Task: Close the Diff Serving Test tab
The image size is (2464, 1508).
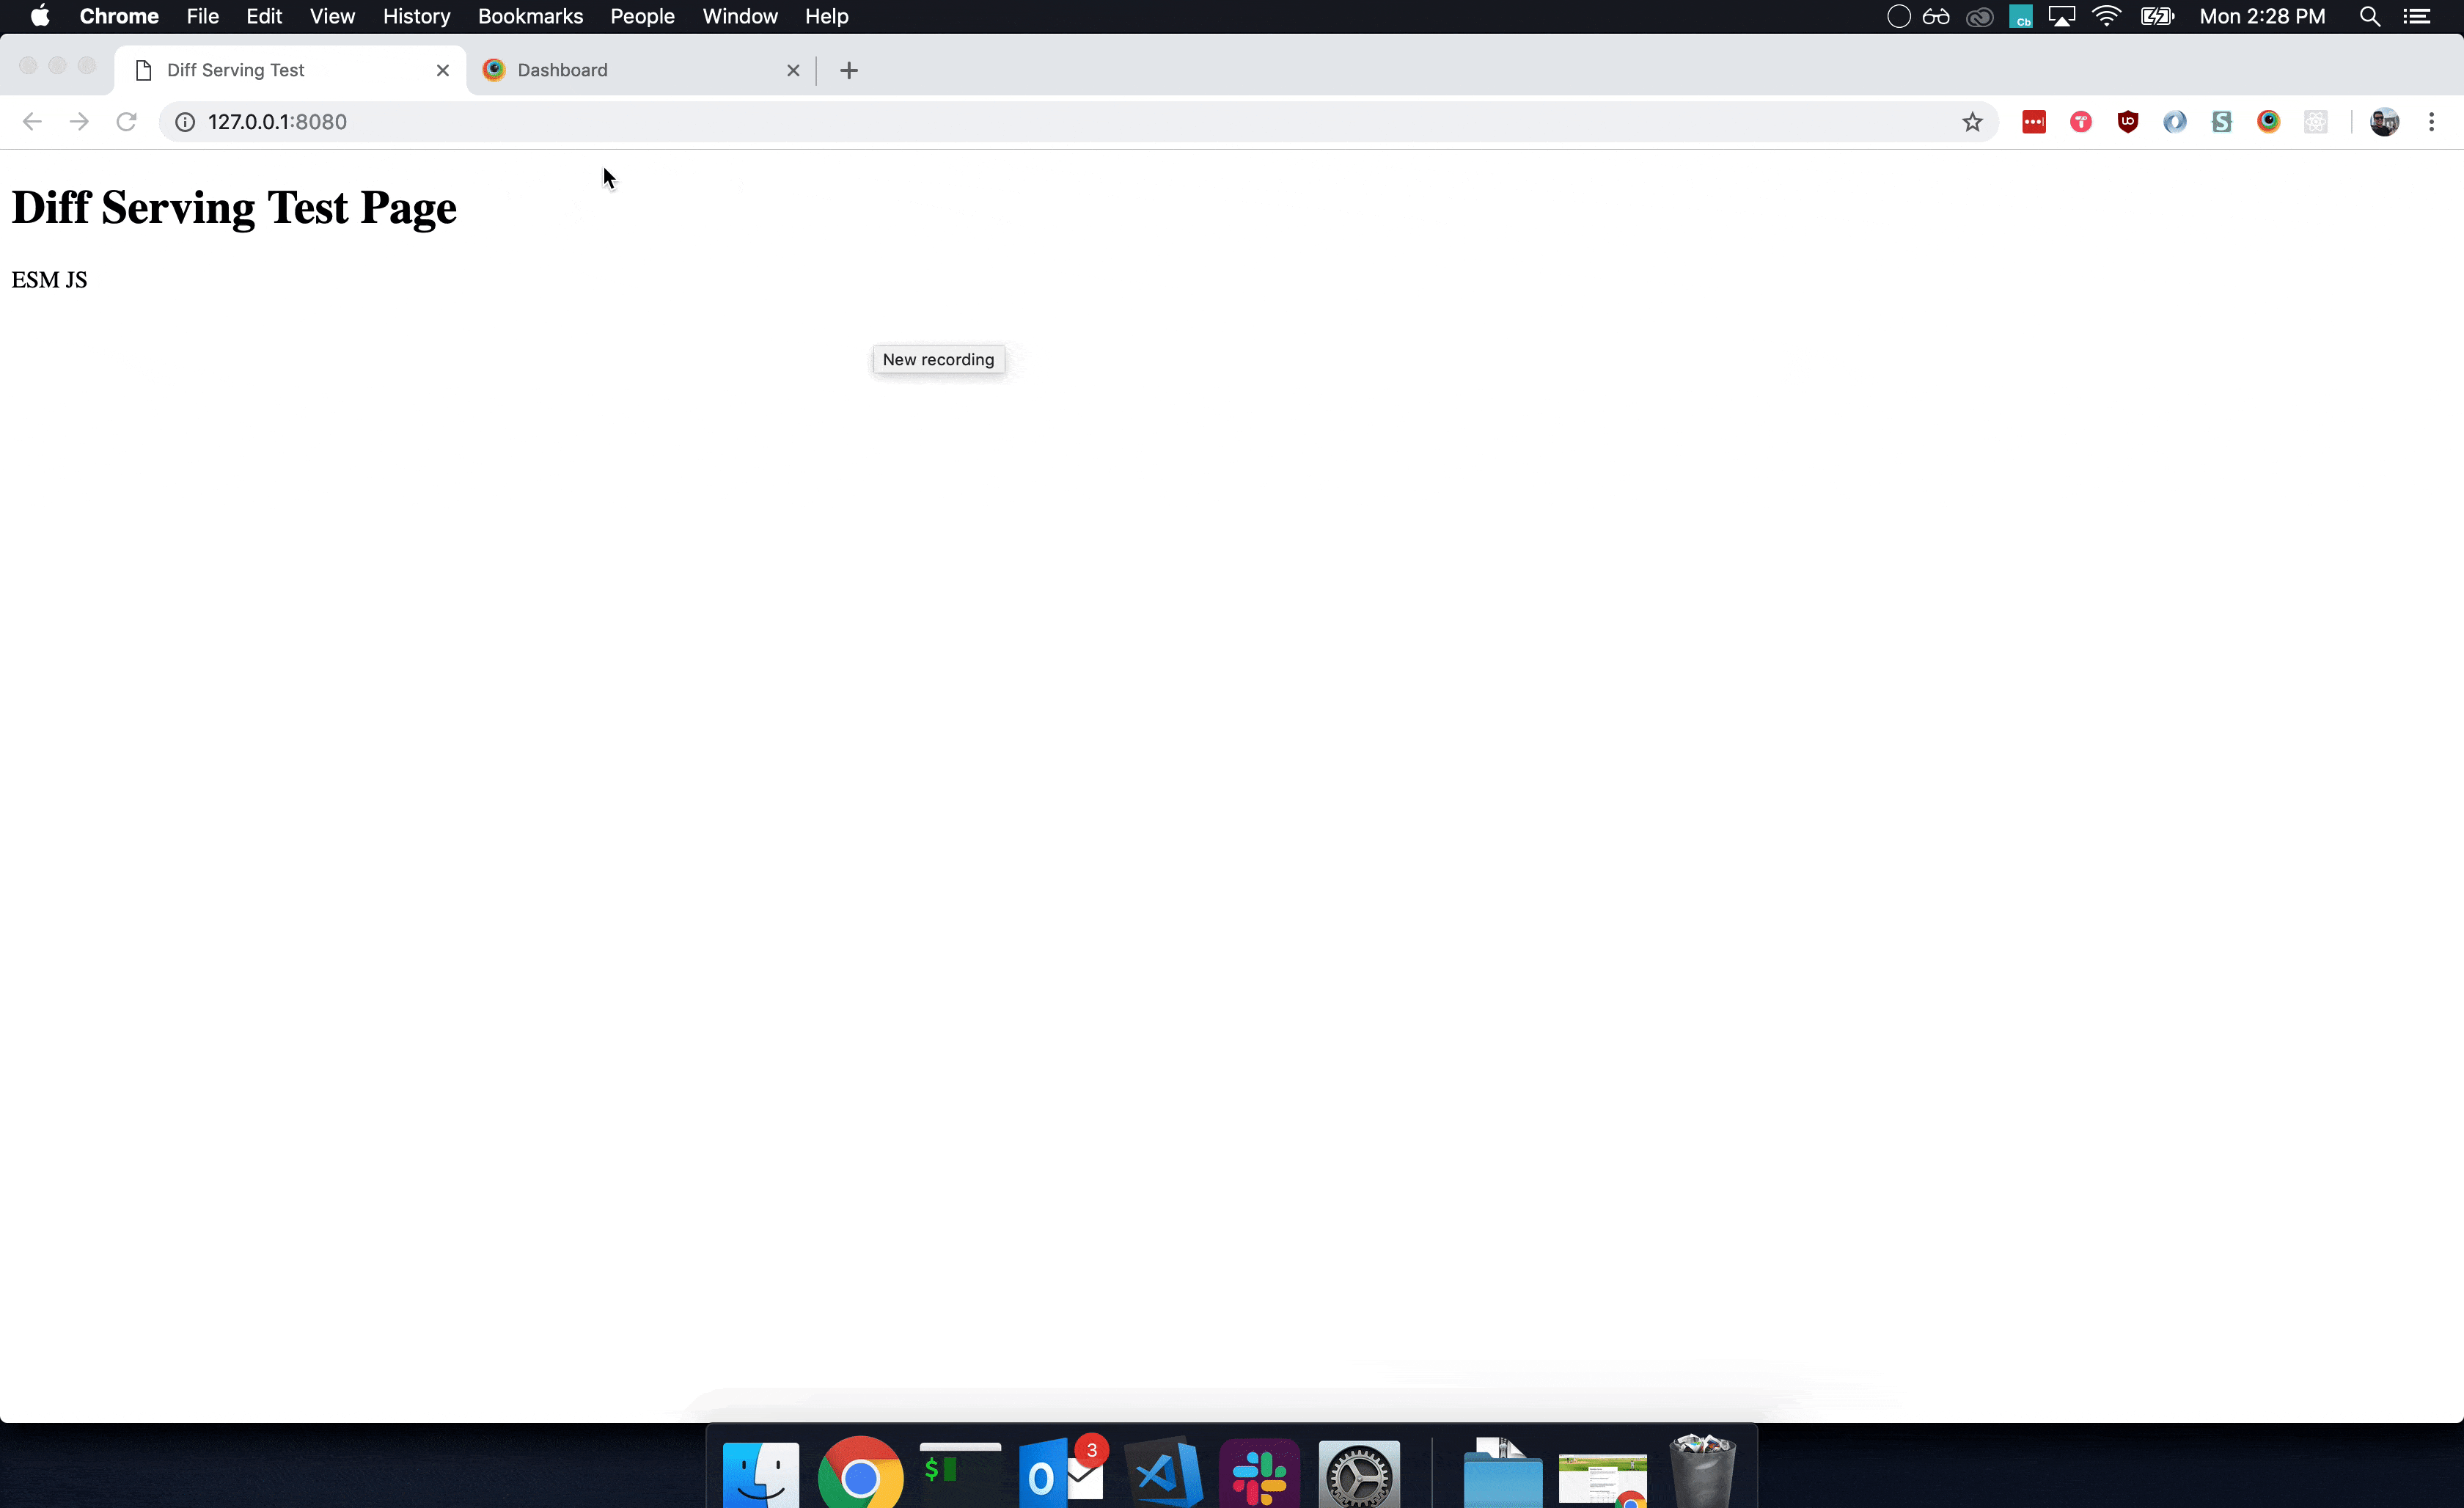Action: [443, 70]
